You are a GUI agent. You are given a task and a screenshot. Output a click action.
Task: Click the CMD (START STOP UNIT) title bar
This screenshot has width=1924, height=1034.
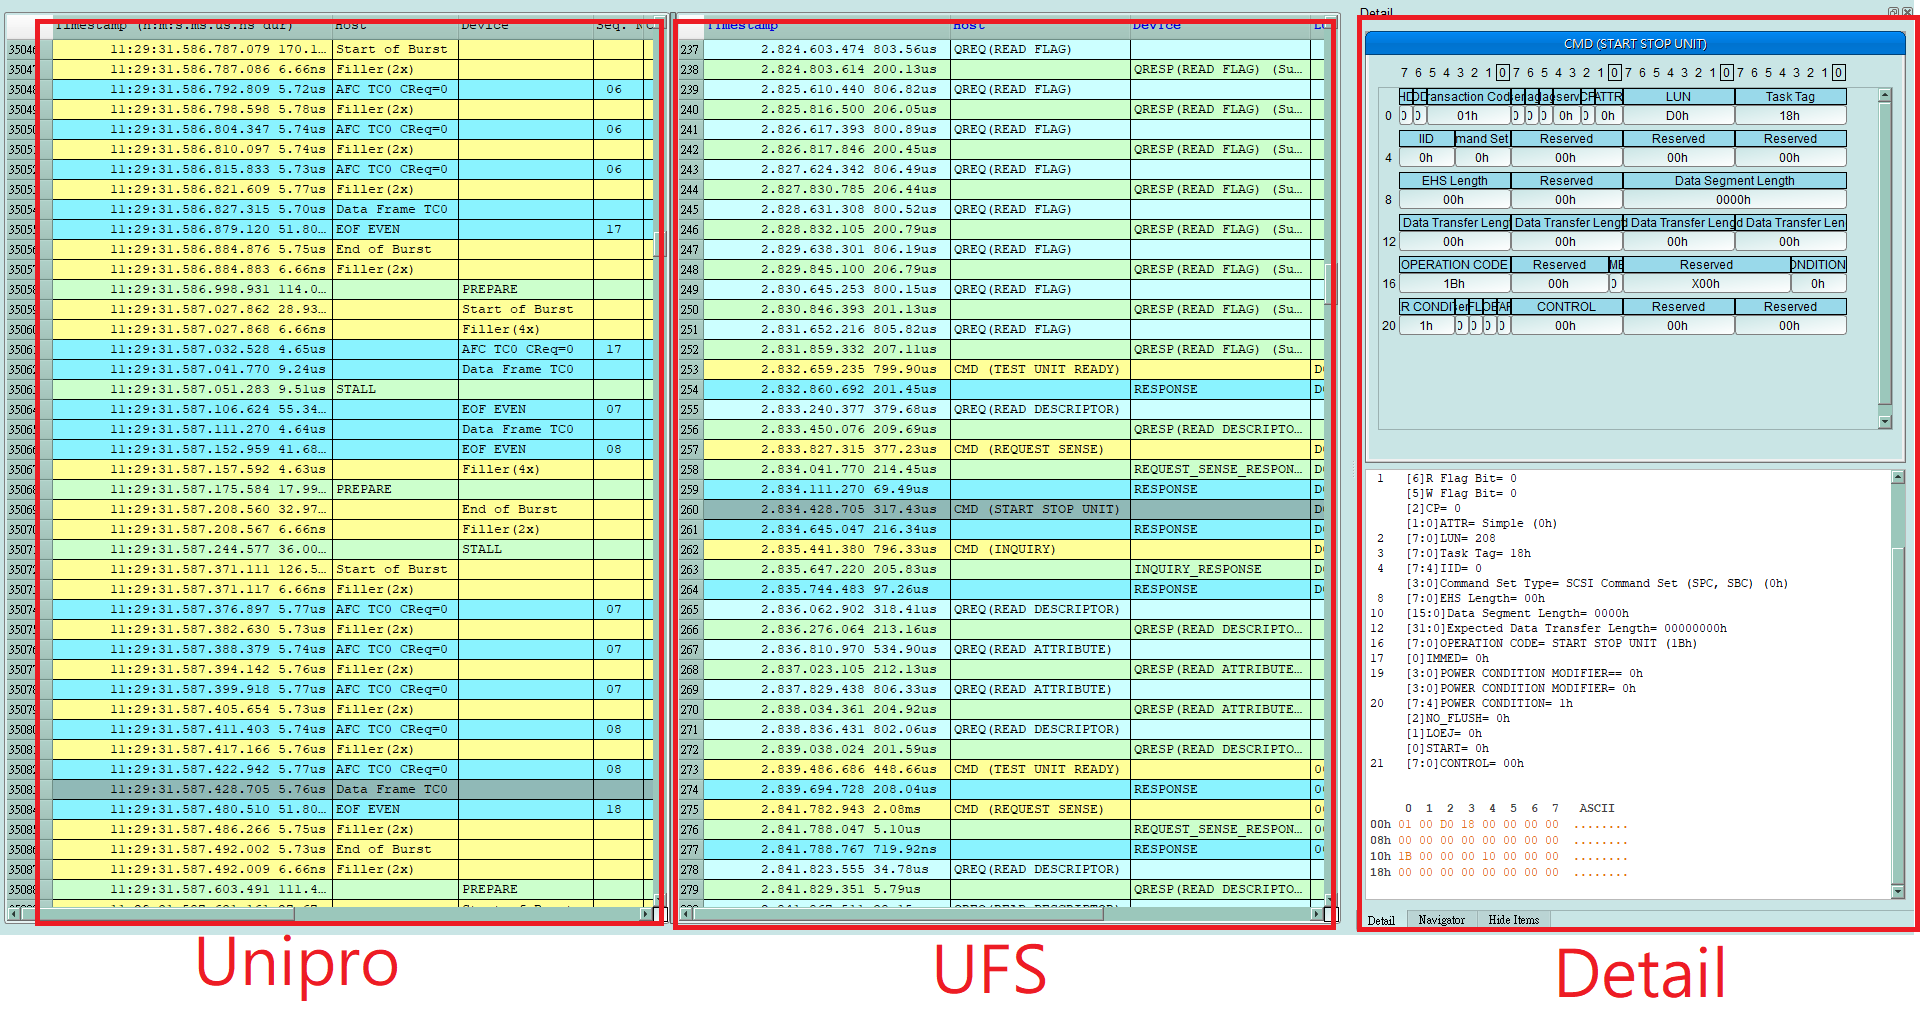(1635, 43)
